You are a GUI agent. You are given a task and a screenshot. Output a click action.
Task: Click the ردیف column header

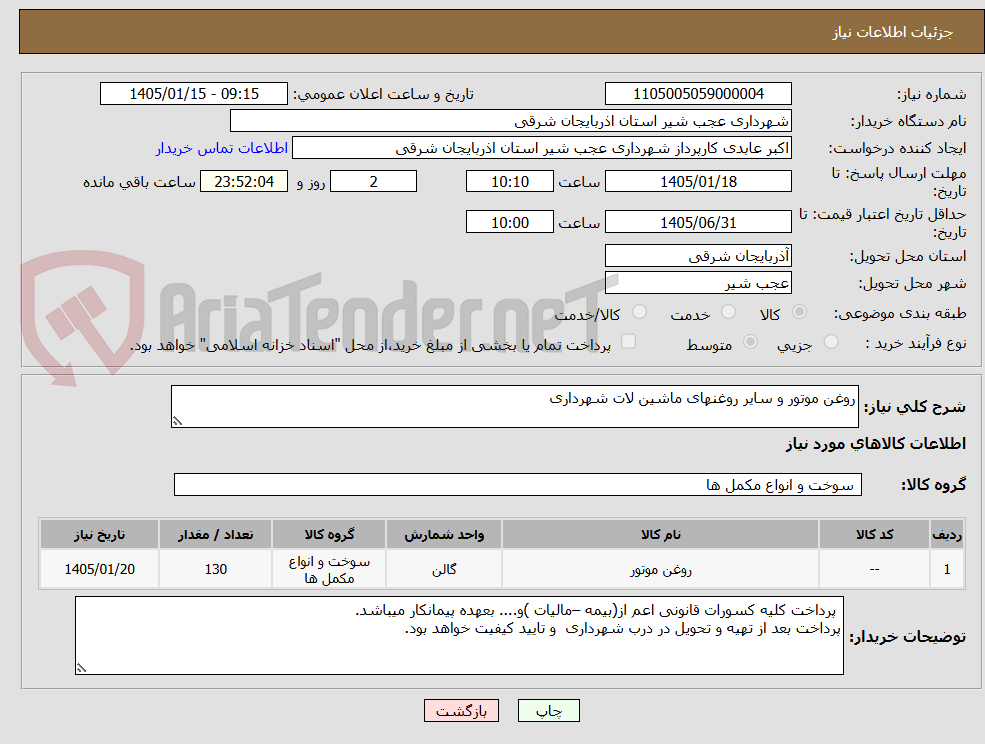point(947,534)
